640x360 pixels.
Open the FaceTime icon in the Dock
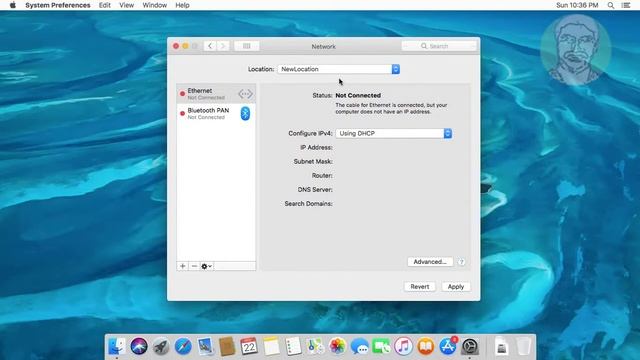pyautogui.click(x=382, y=347)
